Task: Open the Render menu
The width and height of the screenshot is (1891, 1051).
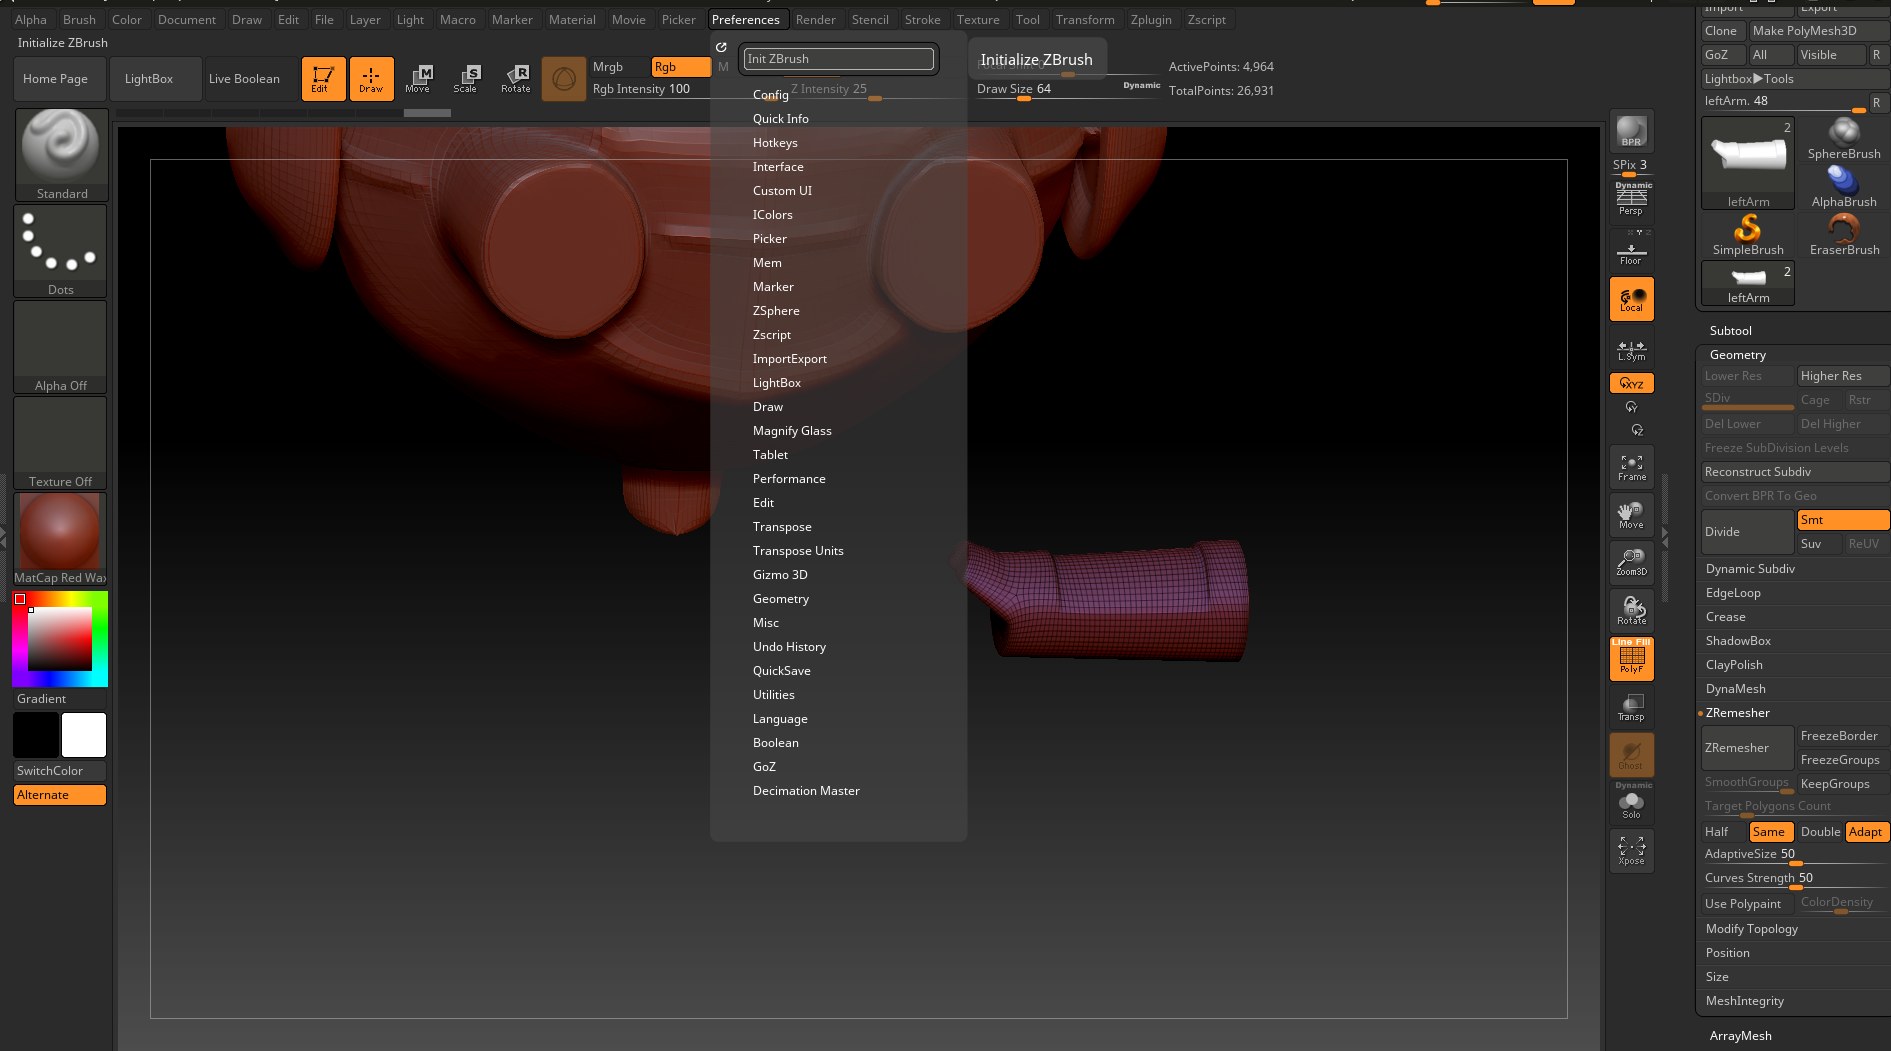Action: [x=815, y=20]
